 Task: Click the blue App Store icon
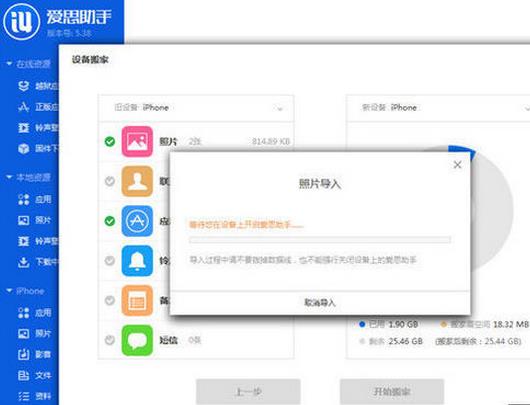click(137, 221)
